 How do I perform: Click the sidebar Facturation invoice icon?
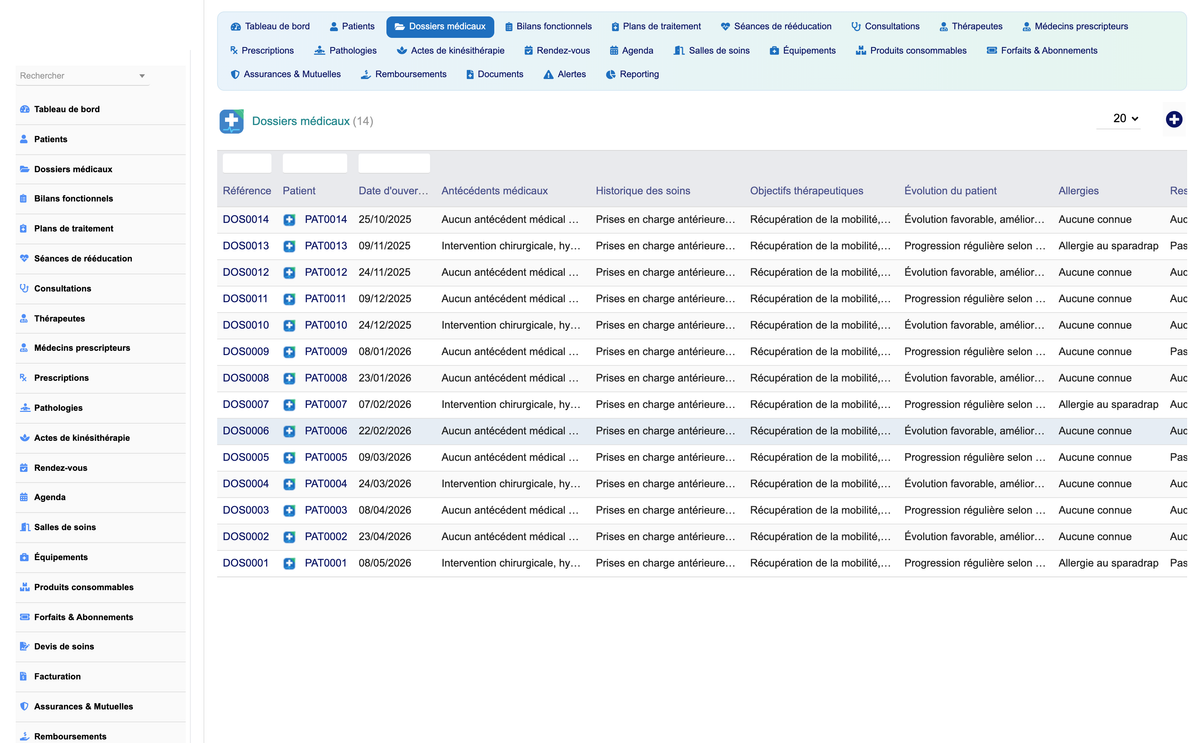[x=24, y=677]
